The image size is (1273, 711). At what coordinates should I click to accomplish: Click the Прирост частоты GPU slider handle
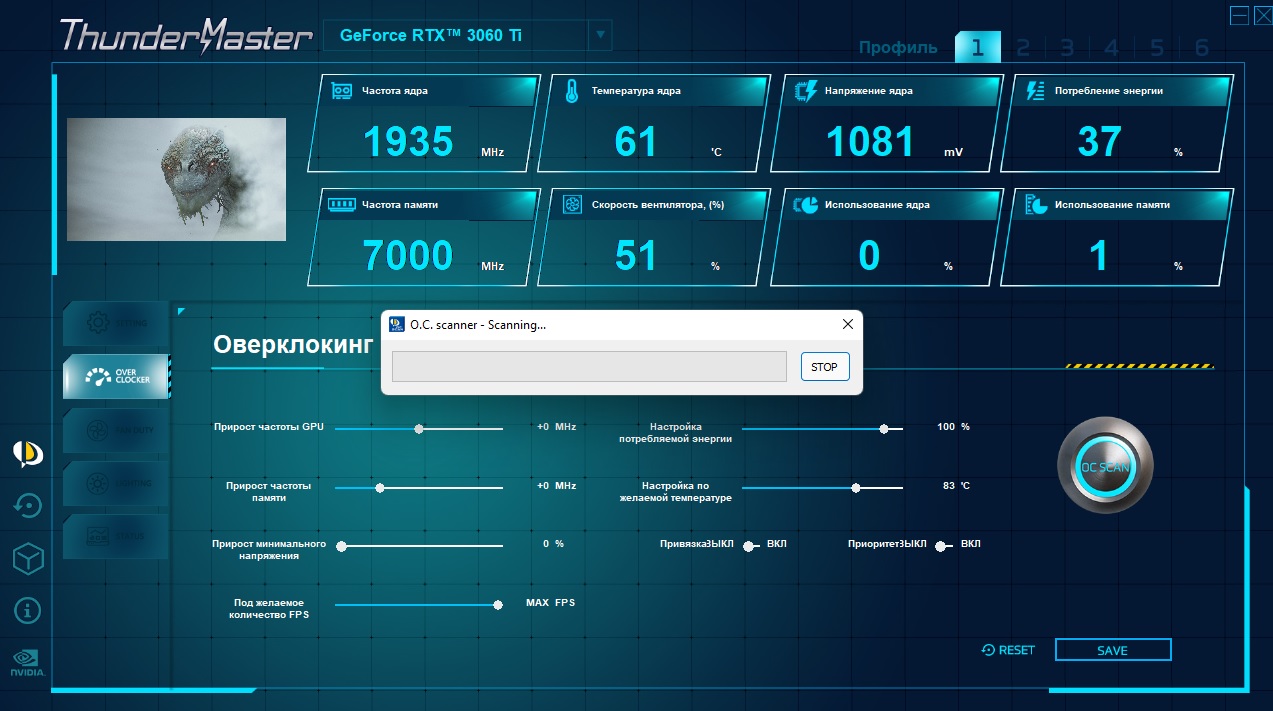(x=419, y=428)
